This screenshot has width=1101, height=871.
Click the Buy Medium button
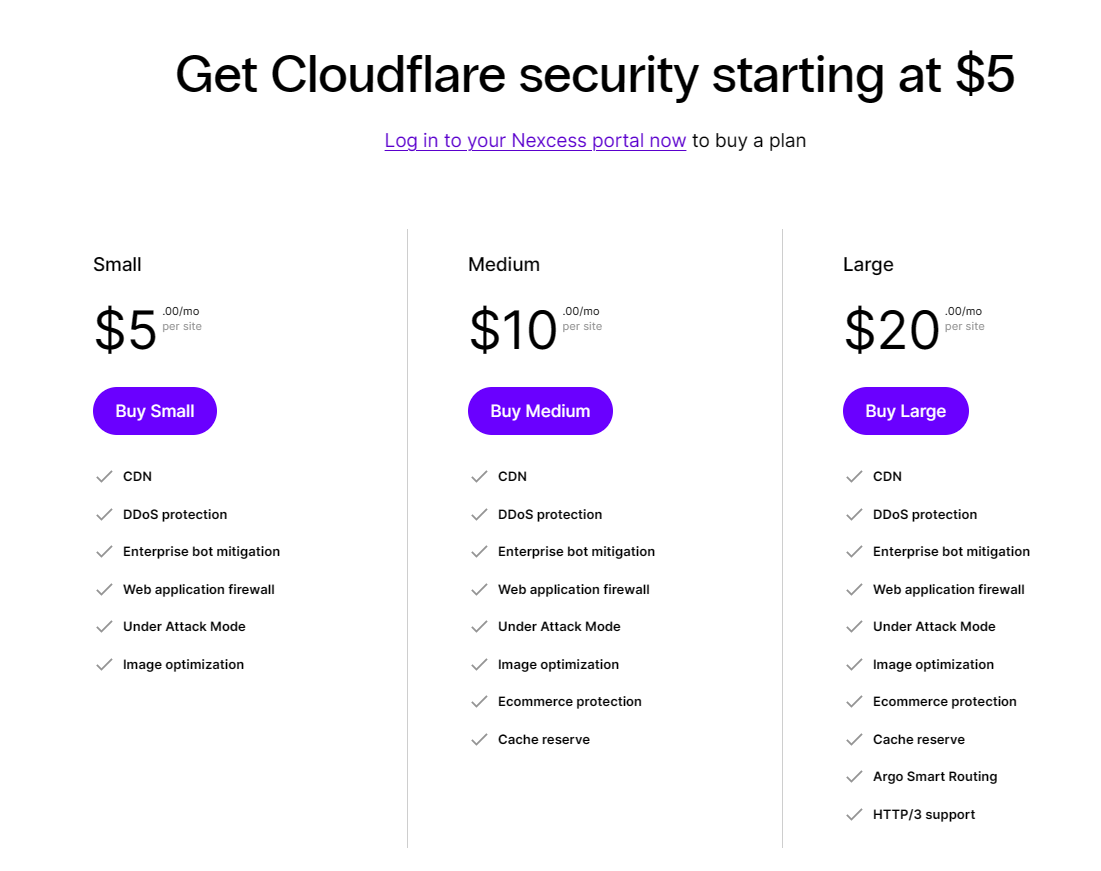click(x=540, y=411)
